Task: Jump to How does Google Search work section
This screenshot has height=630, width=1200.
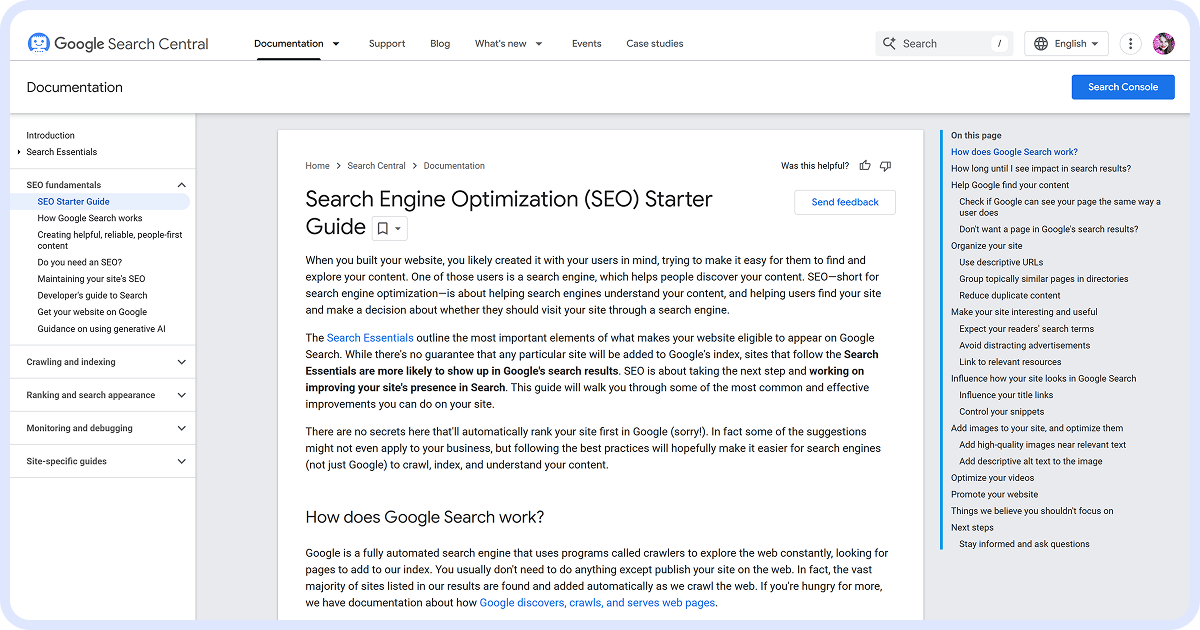Action: coord(1014,151)
